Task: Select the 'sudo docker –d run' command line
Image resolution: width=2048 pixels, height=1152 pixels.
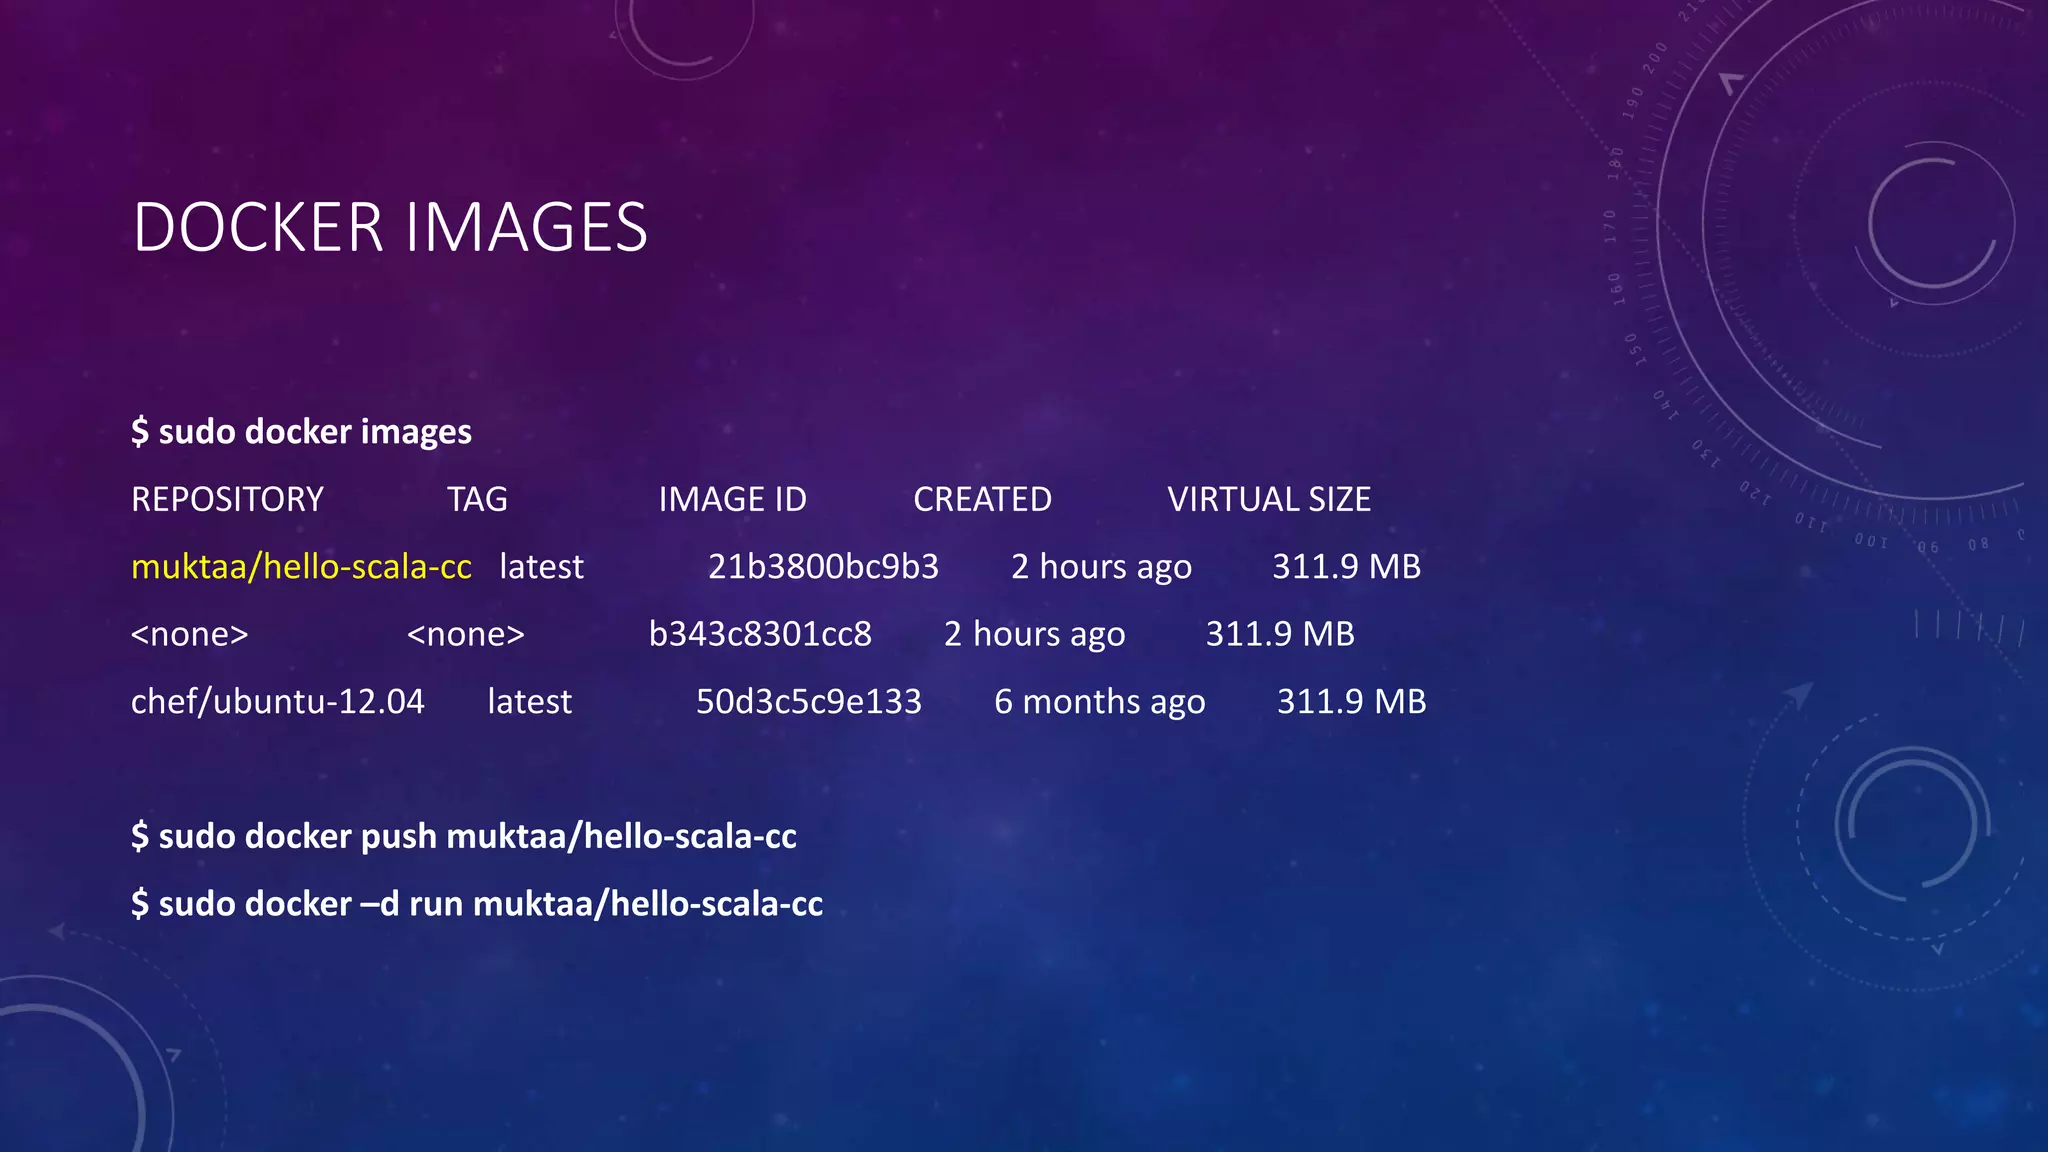Action: [477, 904]
